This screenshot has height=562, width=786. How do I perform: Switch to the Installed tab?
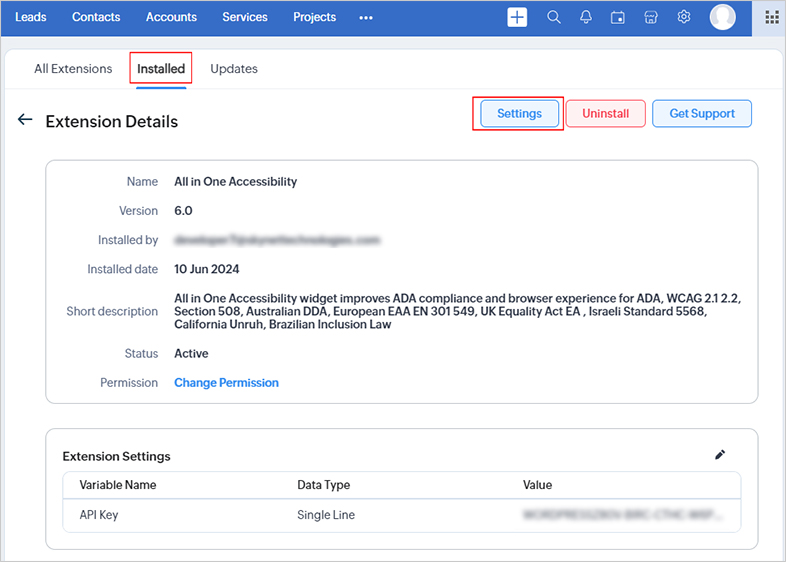(161, 69)
